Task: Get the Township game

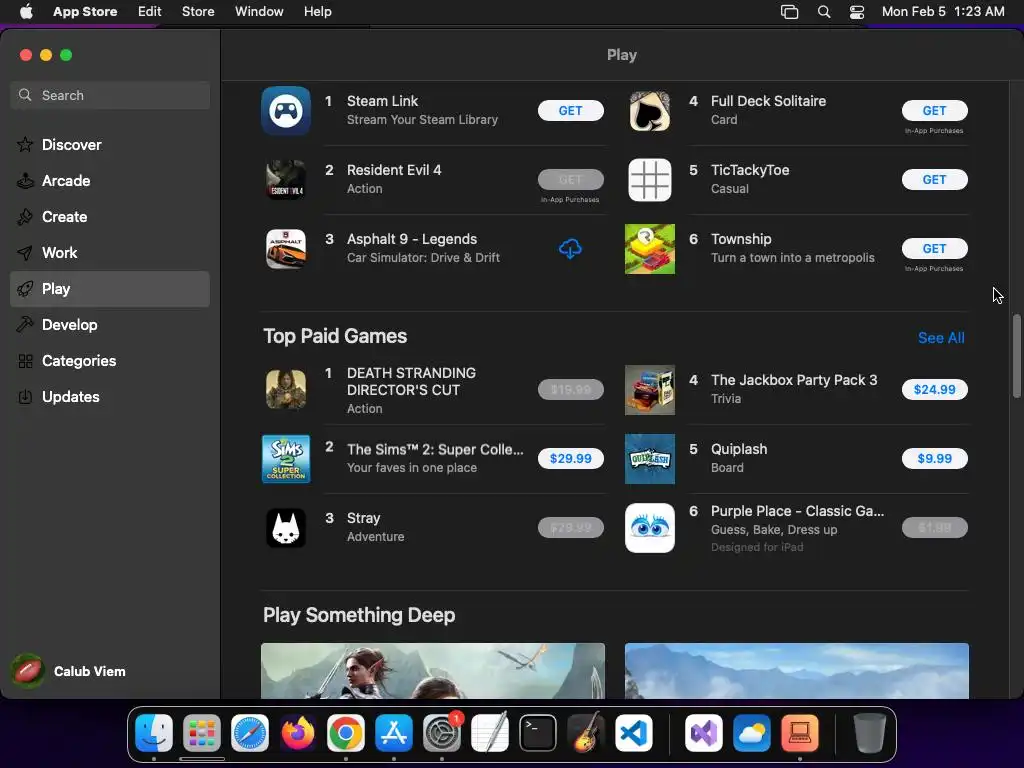Action: coord(935,249)
